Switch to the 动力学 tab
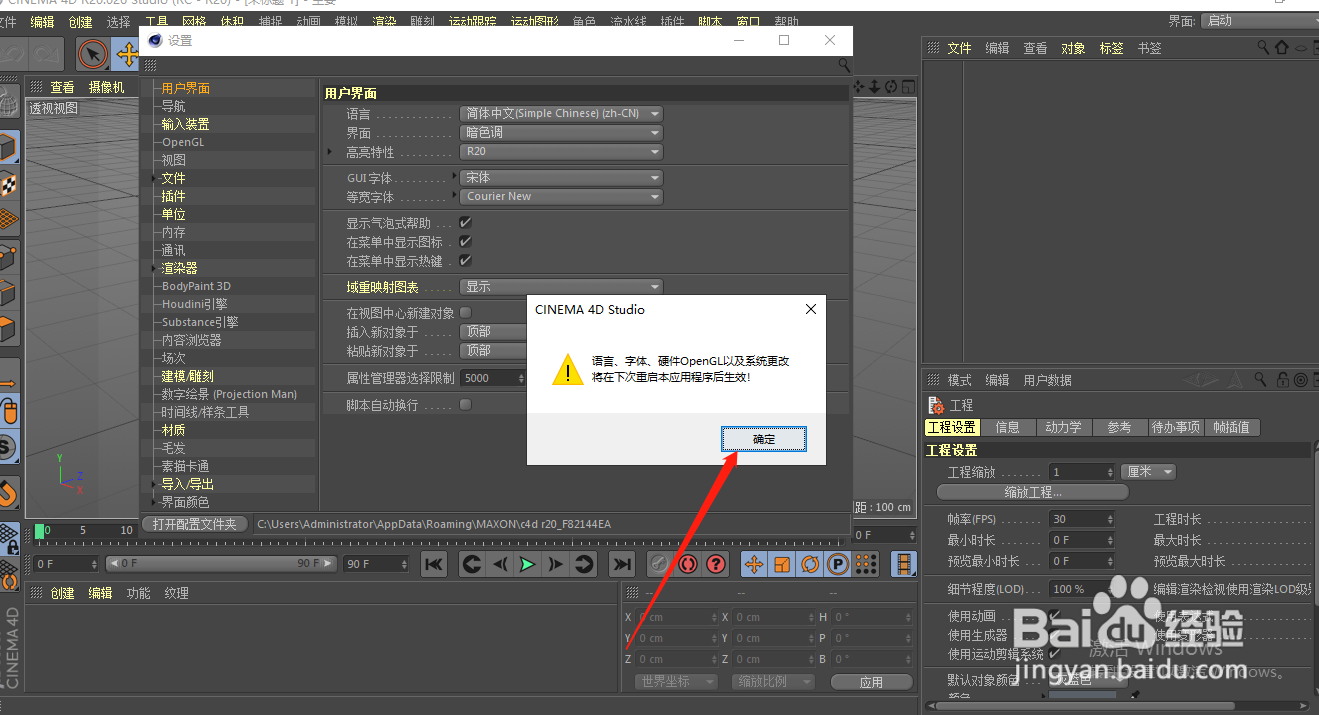The image size is (1319, 715). pyautogui.click(x=1063, y=427)
